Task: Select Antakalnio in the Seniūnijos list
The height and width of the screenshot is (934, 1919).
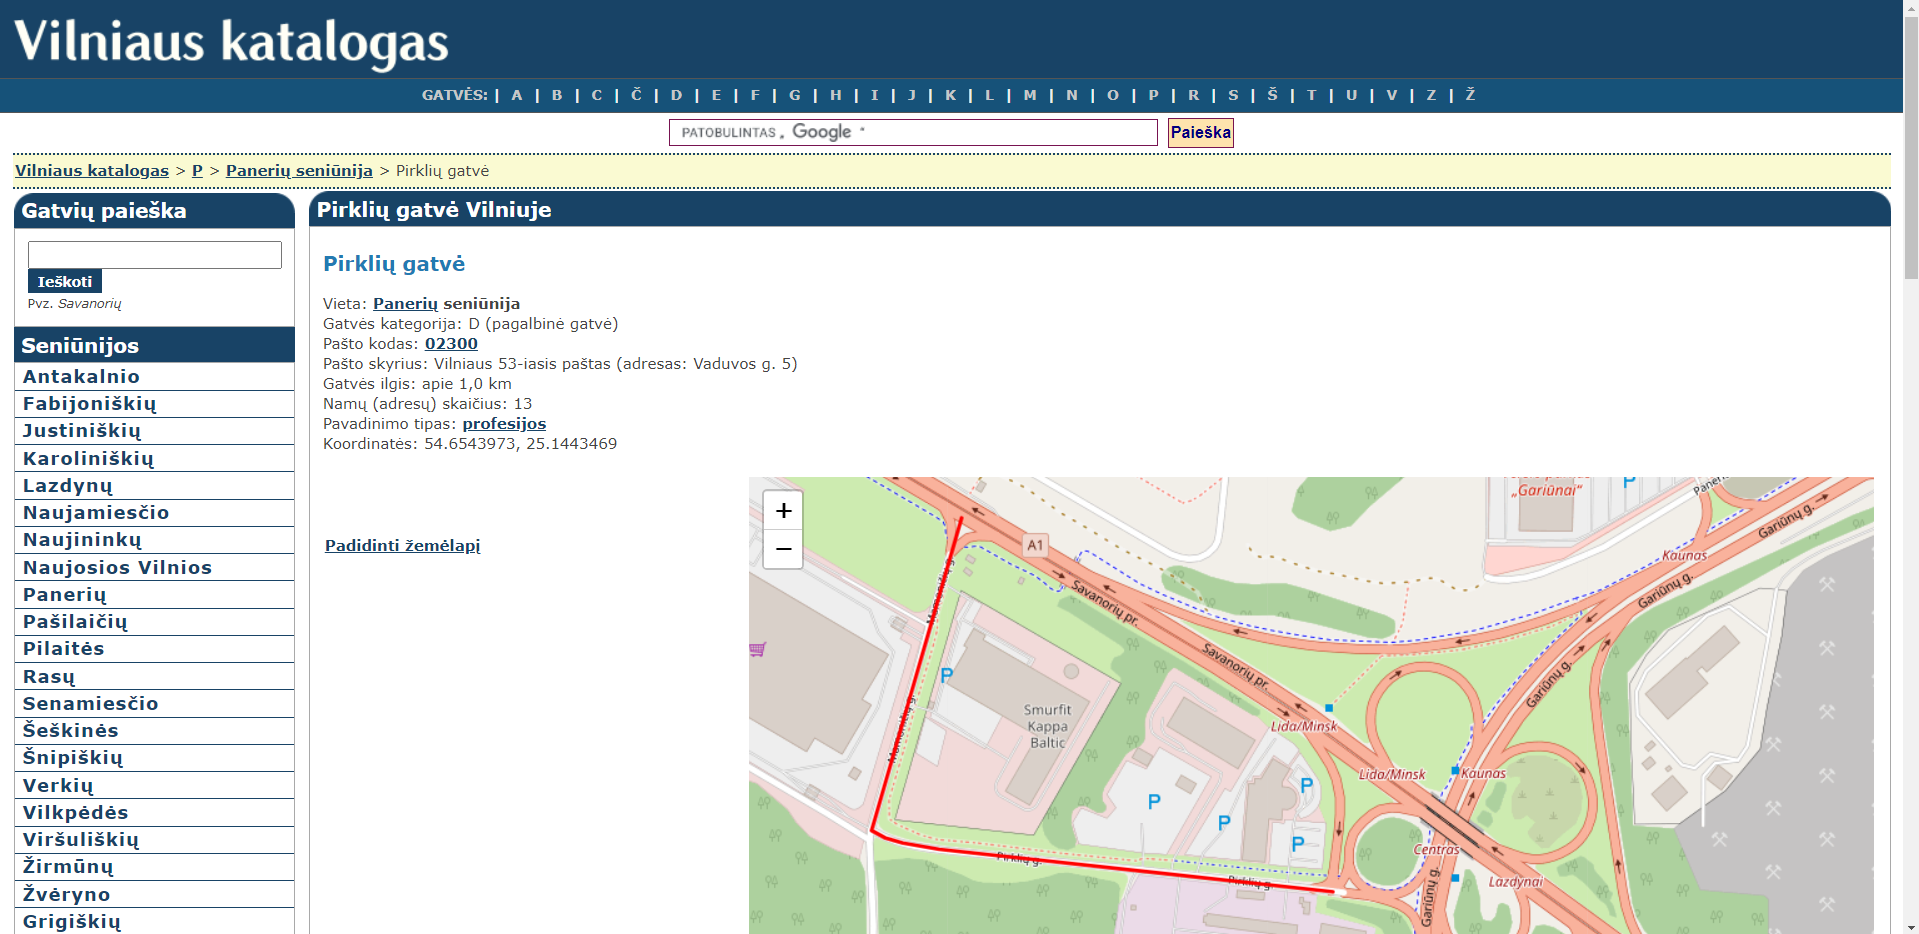Action: [x=82, y=377]
